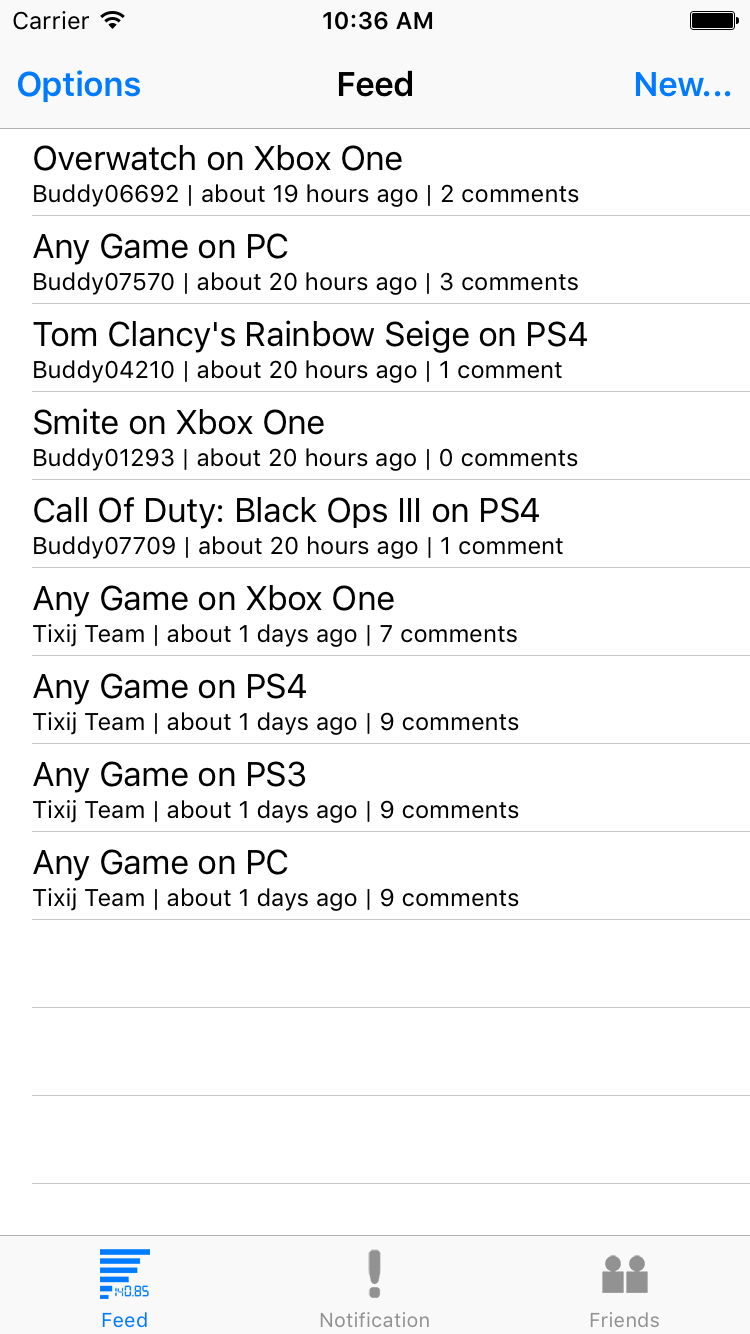
Task: Tap the 10:36 AM status bar clock
Action: 378,21
